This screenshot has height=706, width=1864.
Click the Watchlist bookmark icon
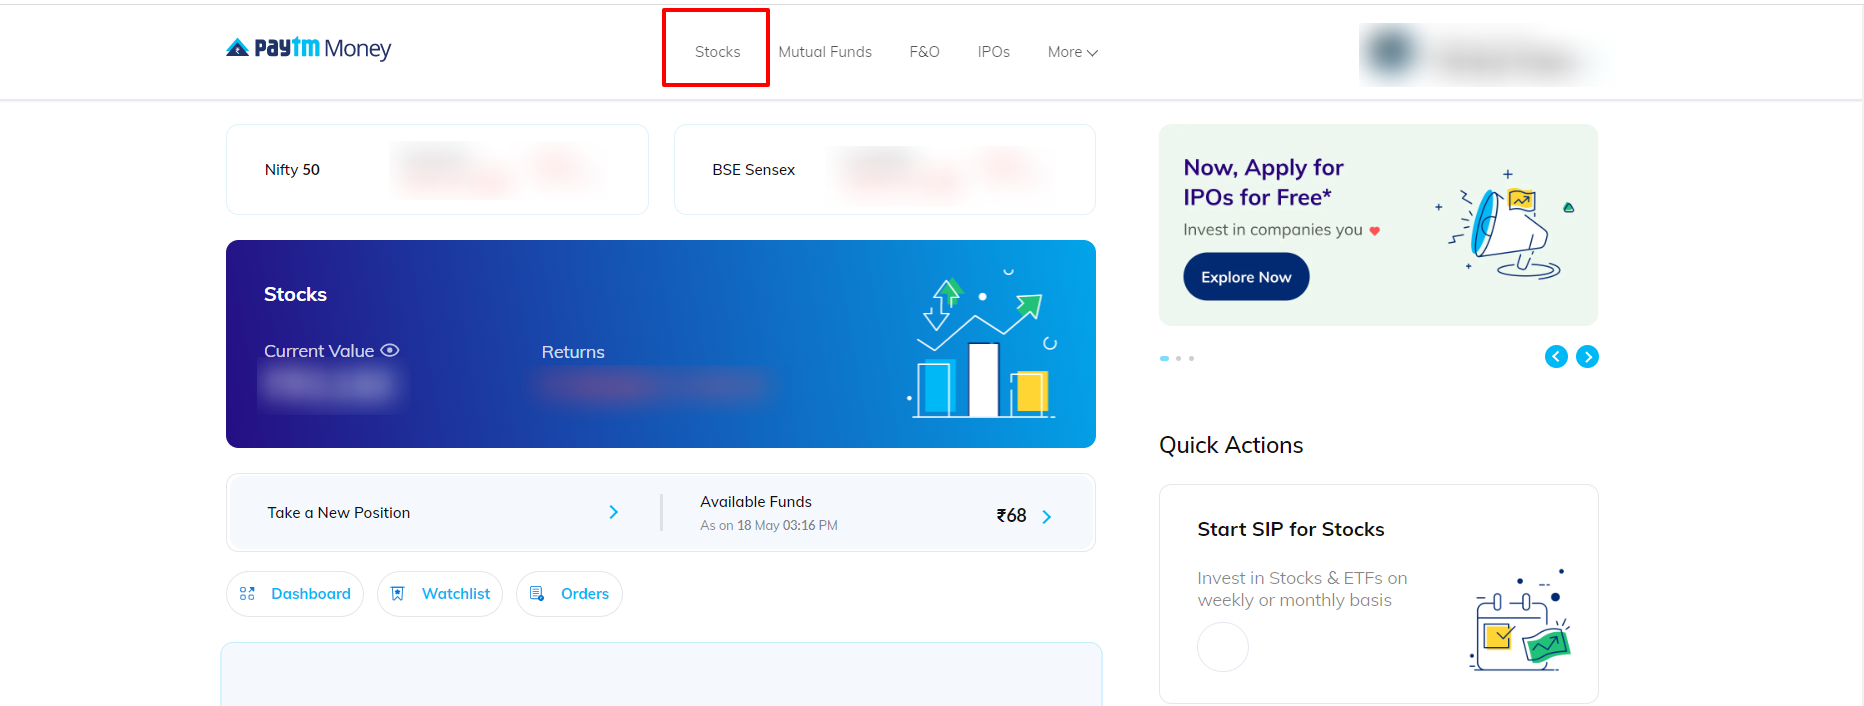[x=397, y=594]
